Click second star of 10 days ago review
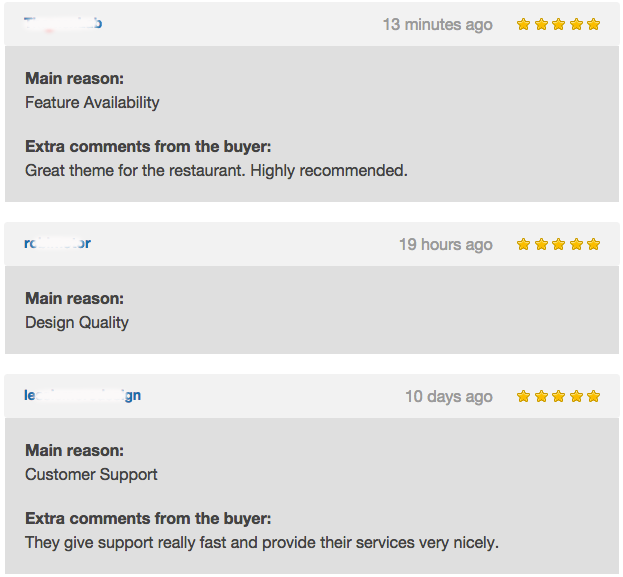 tap(541, 396)
